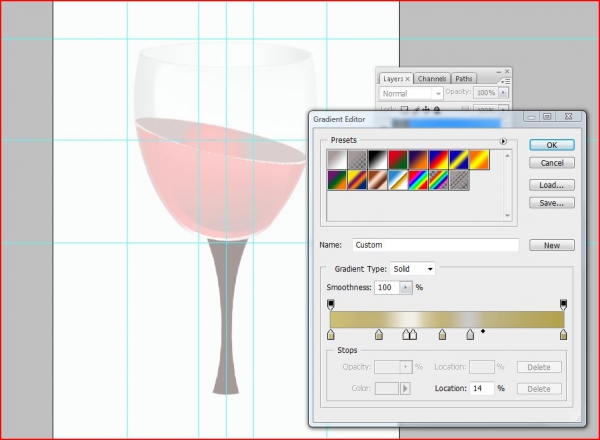Select the Violet, Green, Orange gradient preset
The height and width of the screenshot is (440, 600).
(337, 180)
